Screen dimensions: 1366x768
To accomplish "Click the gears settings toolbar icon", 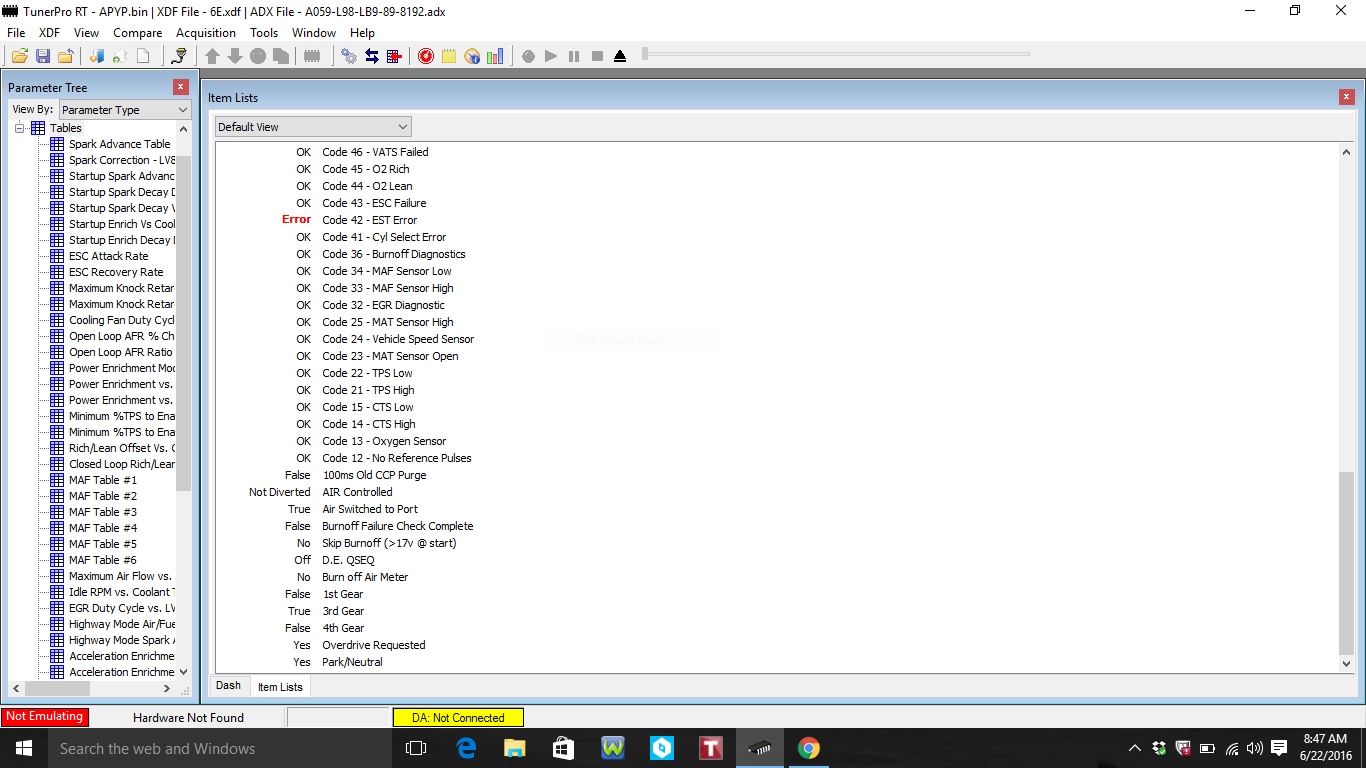I will (x=349, y=57).
